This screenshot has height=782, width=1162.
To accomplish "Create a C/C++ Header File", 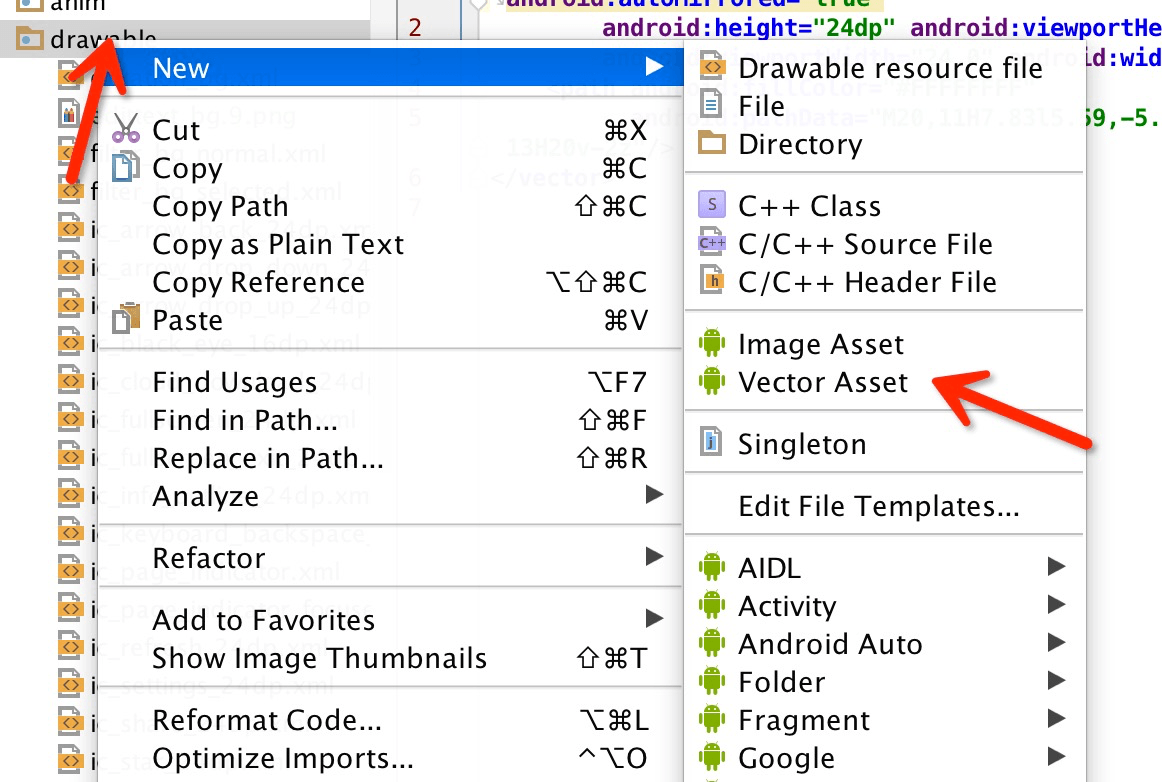I will click(x=886, y=282).
